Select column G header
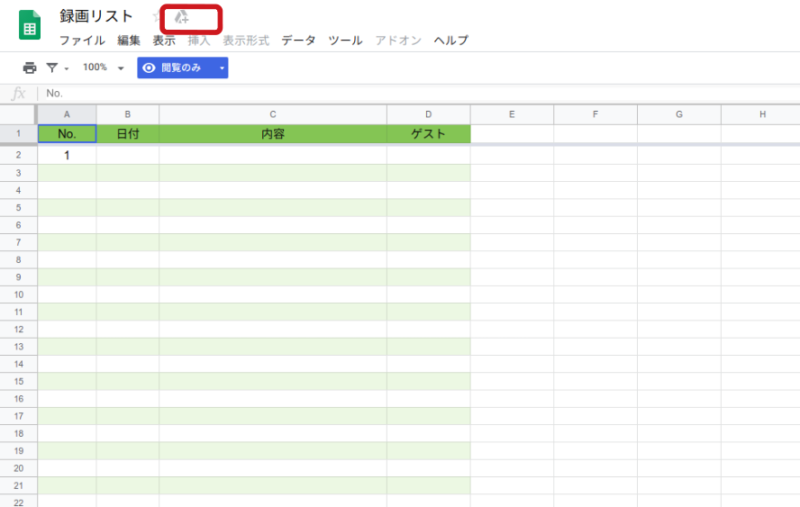 pos(679,114)
